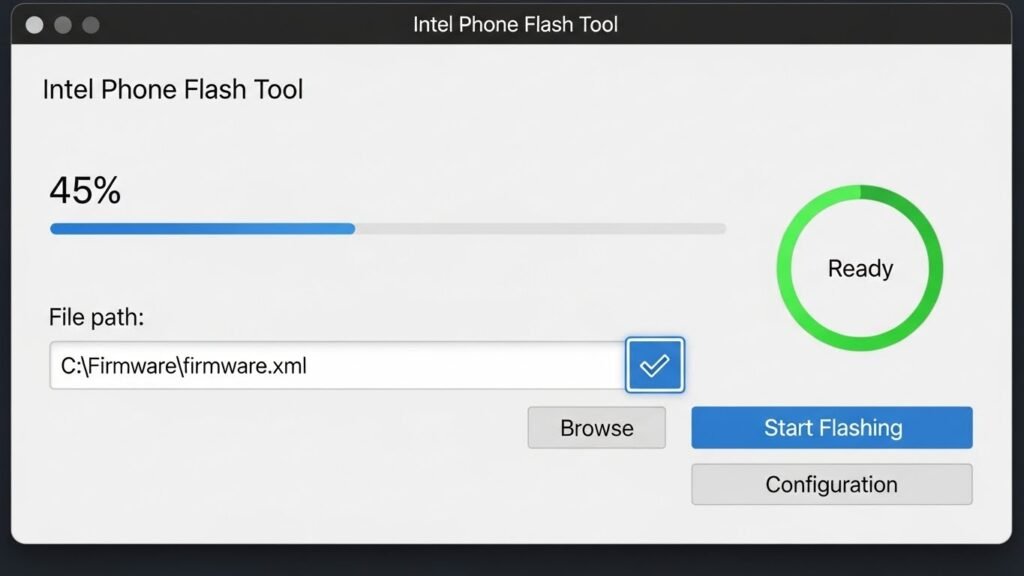Click the Configuration button below Start Flashing

click(831, 484)
